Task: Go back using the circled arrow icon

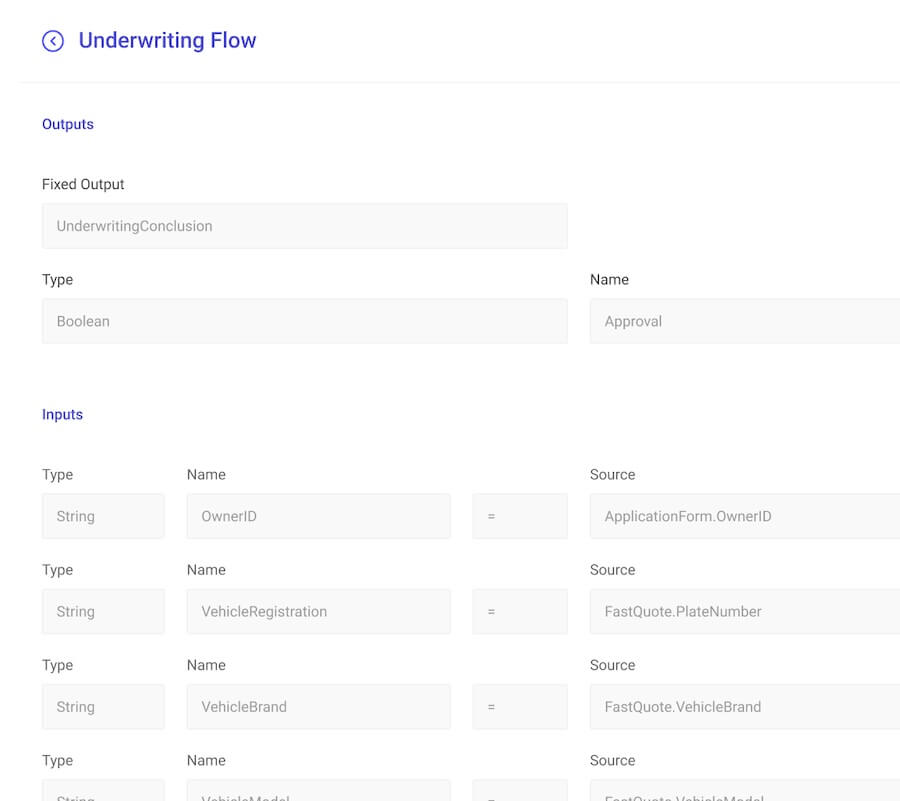Action: coord(53,41)
